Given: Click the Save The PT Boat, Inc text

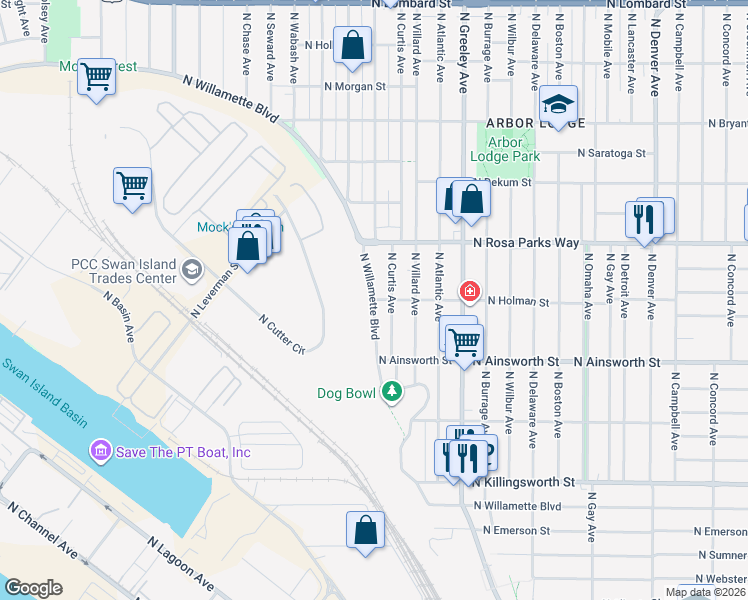Looking at the screenshot, I should tap(183, 452).
